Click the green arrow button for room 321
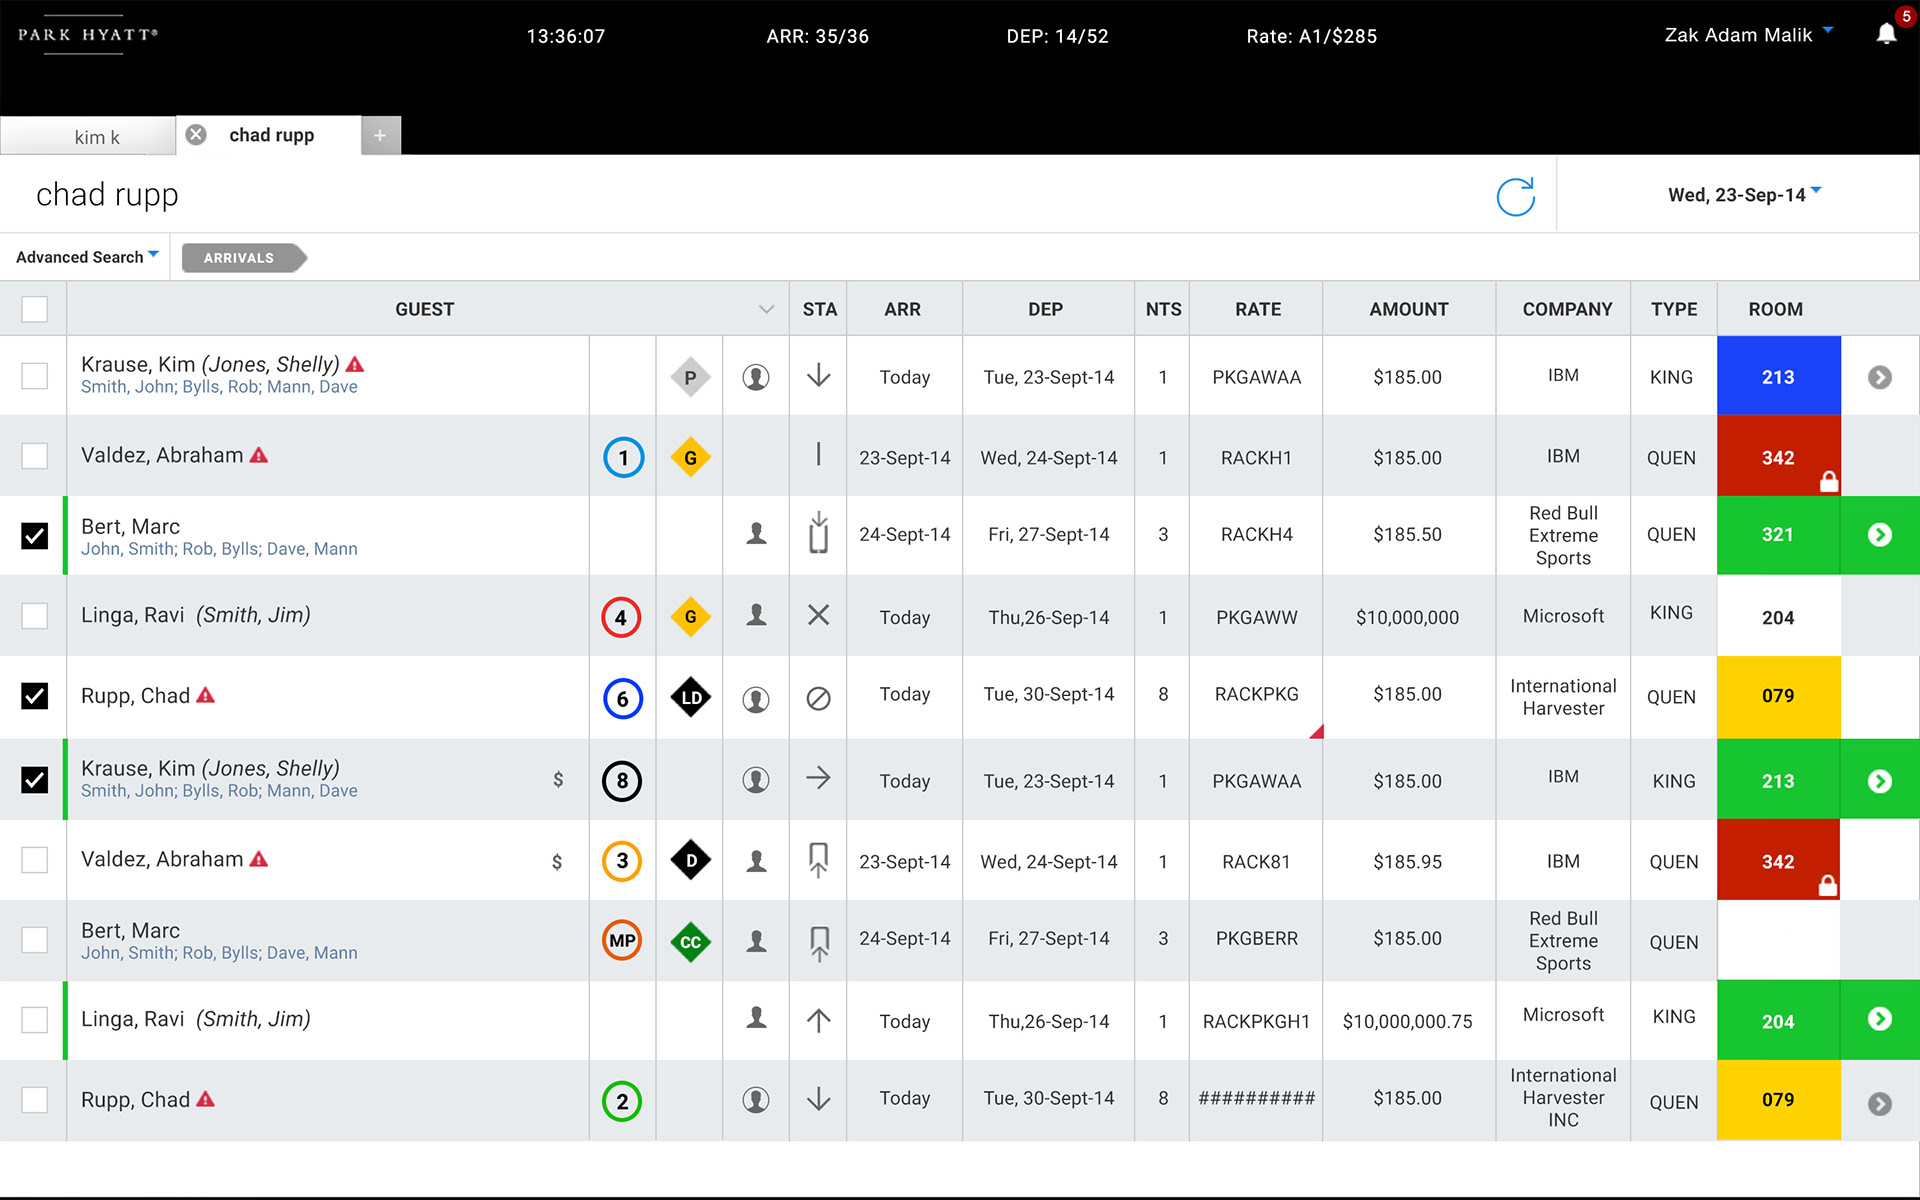Viewport: 1920px width, 1200px height. [1879, 535]
